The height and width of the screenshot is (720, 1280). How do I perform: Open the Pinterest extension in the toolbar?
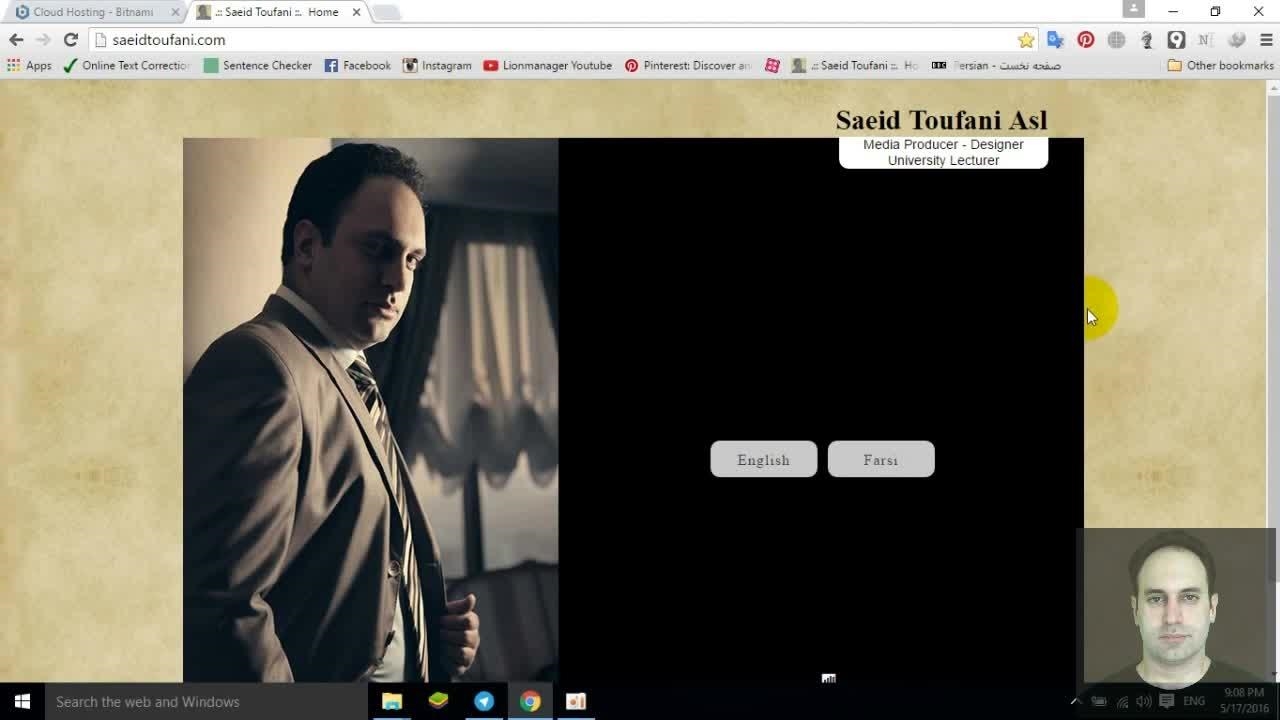pyautogui.click(x=1085, y=40)
